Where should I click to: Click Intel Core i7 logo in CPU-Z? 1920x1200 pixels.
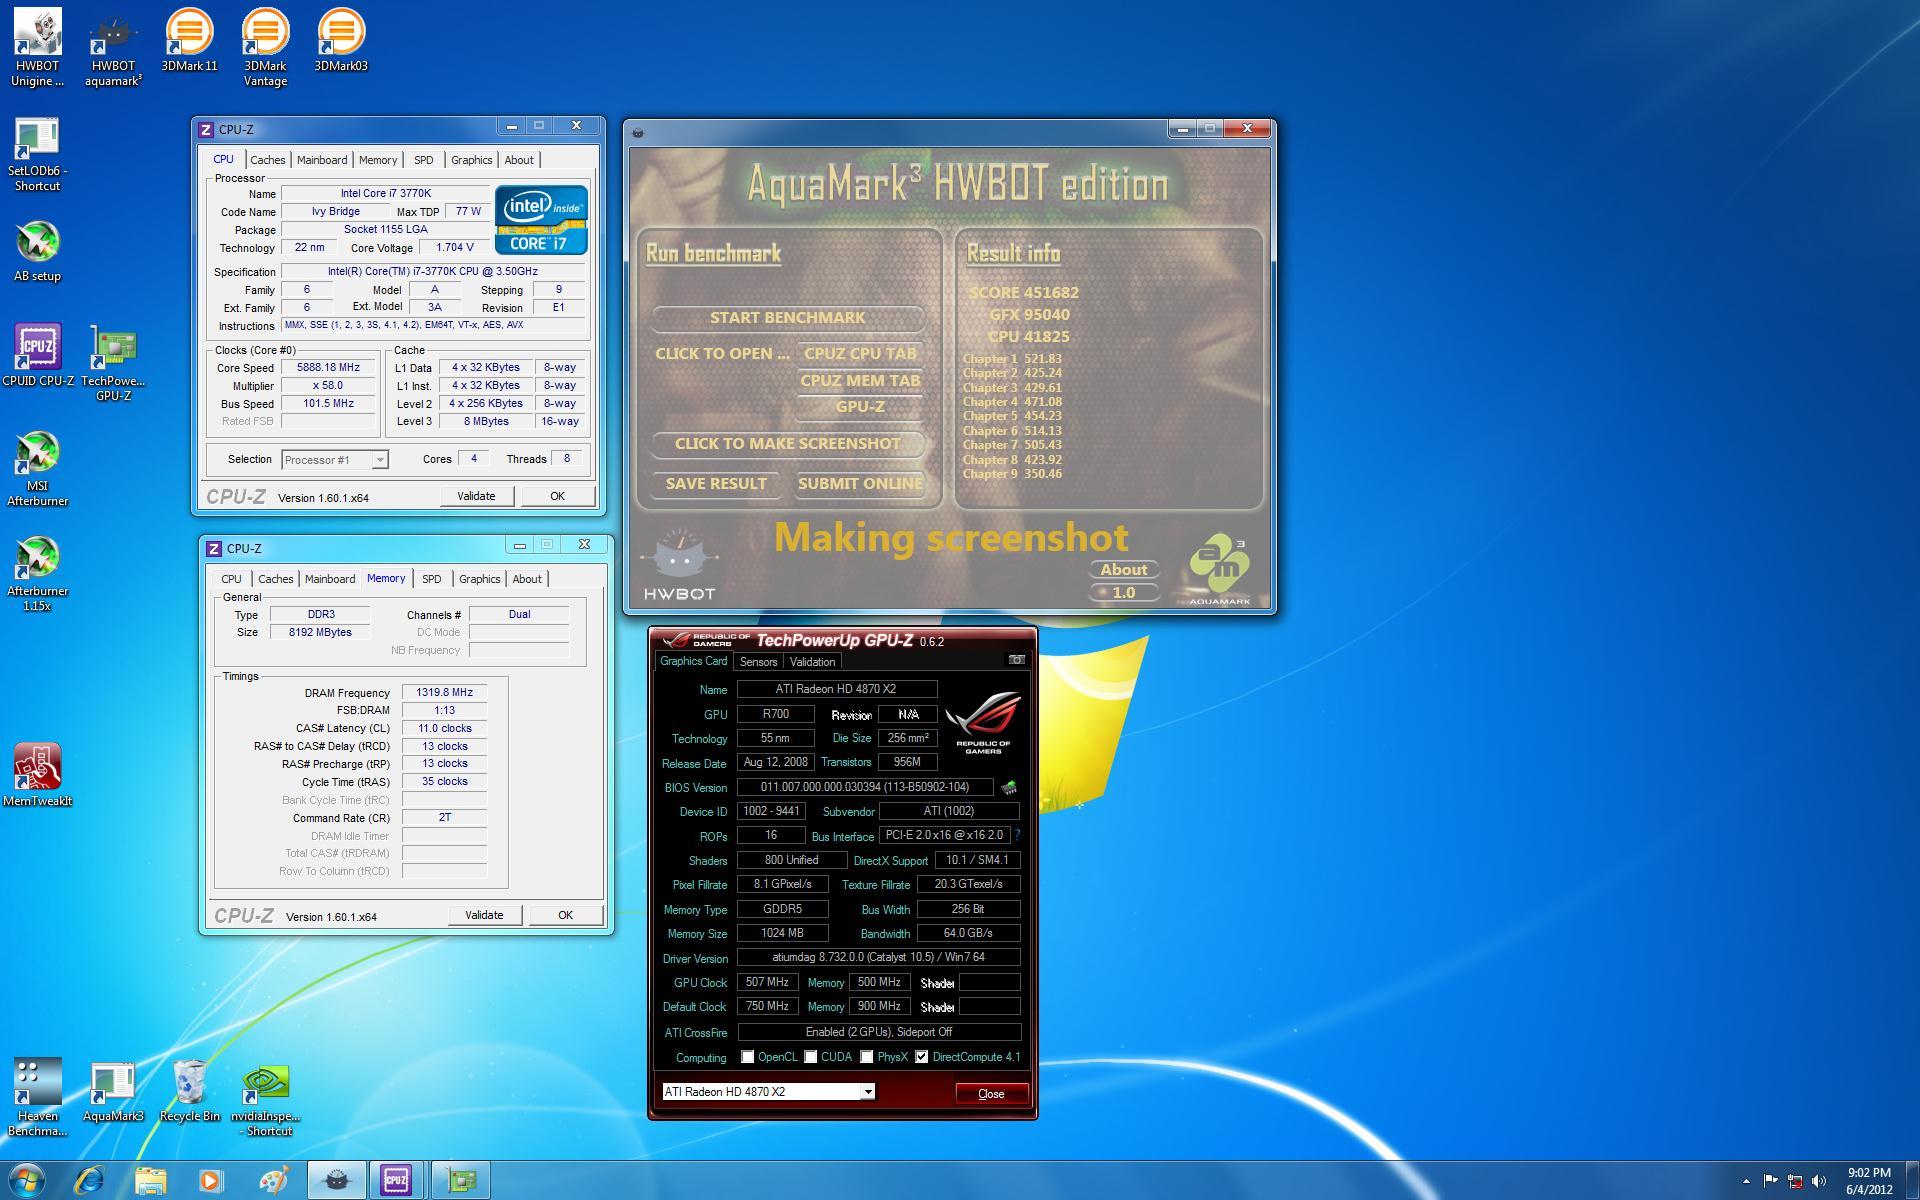click(x=541, y=219)
